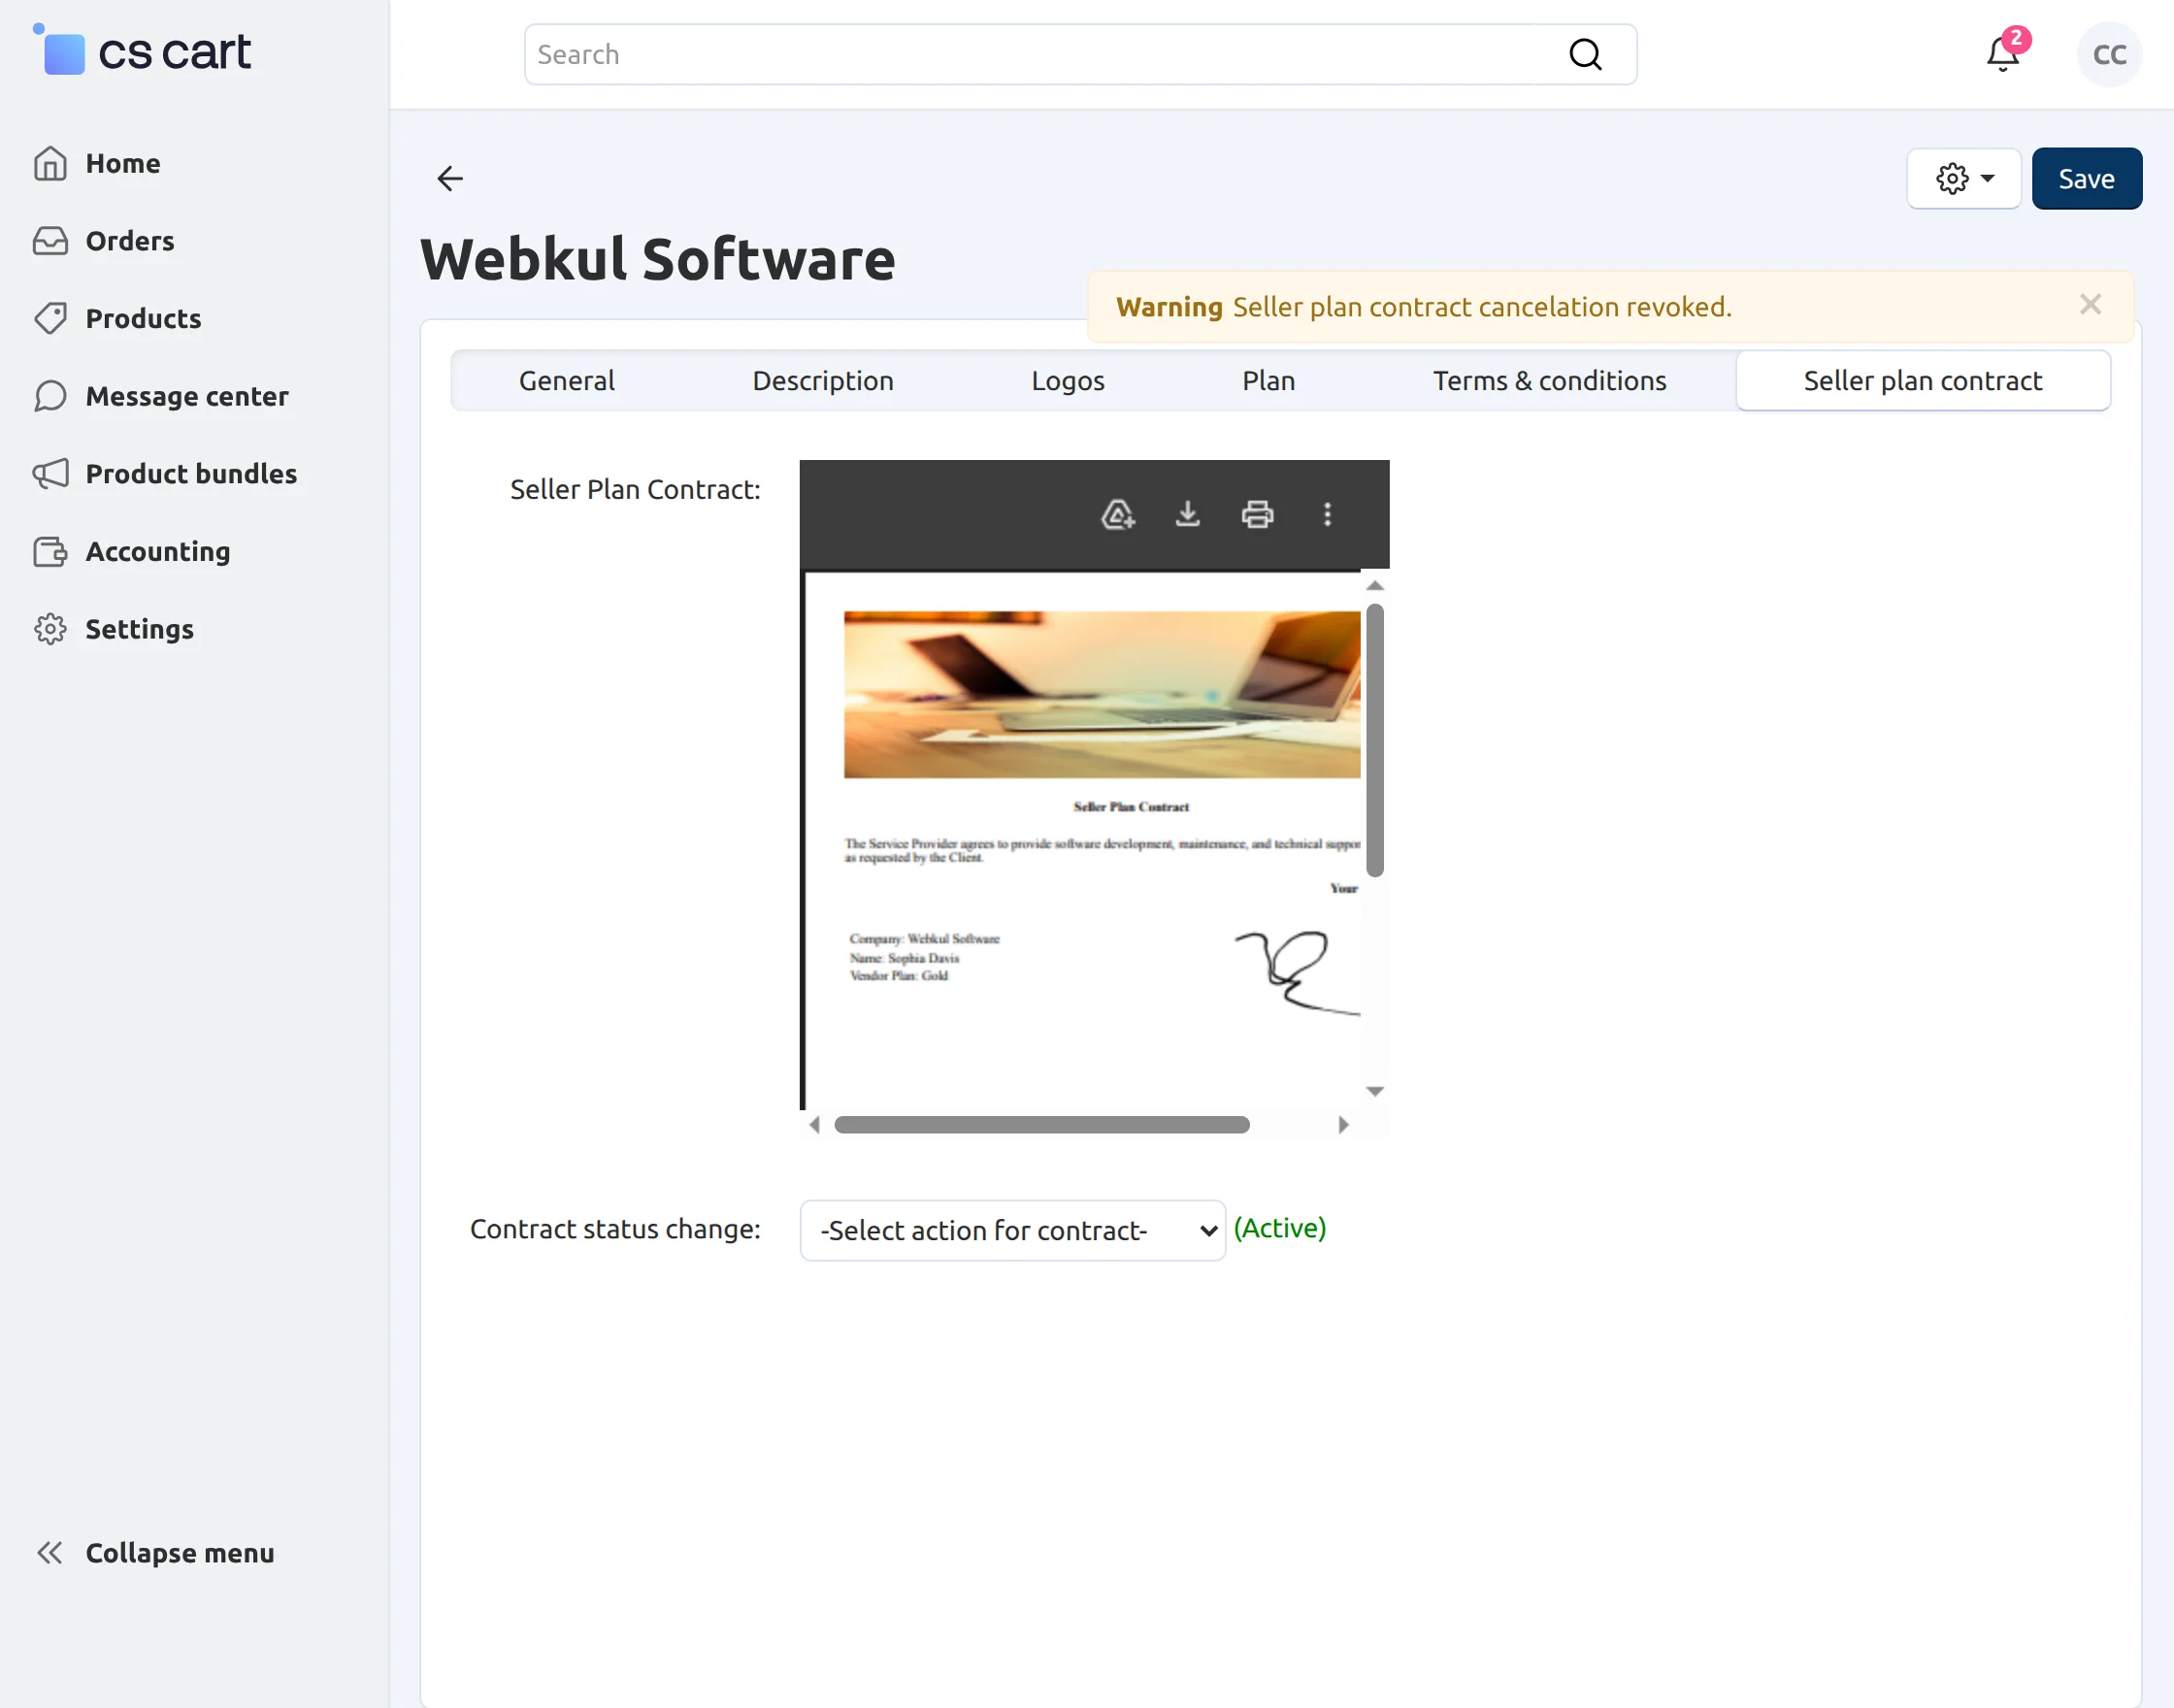Open the Products tag icon
The height and width of the screenshot is (1708, 2174).
coord(50,318)
